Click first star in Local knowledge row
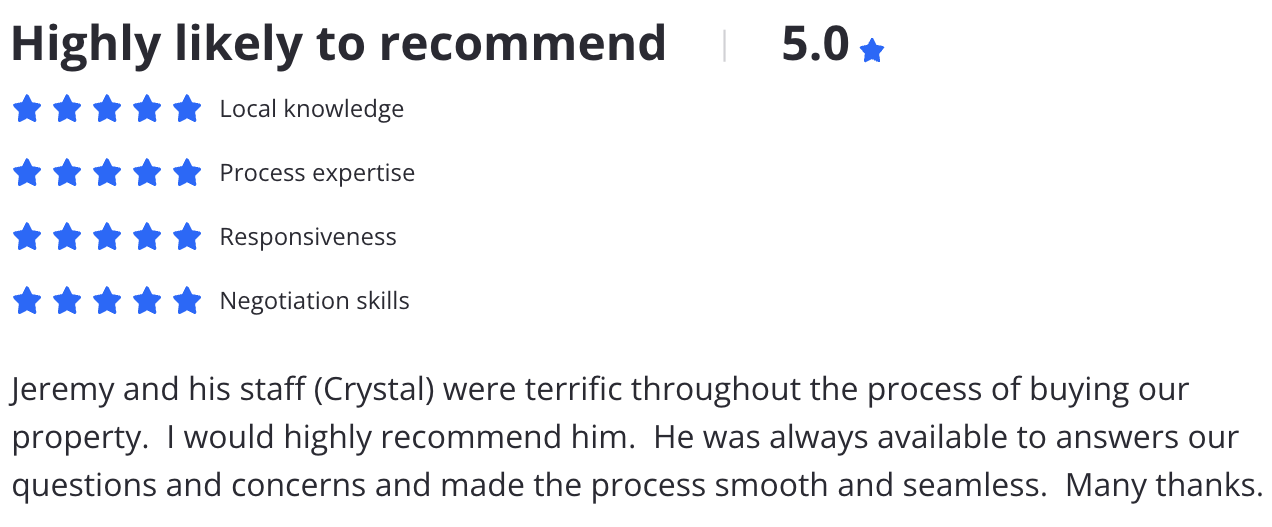This screenshot has width=1272, height=527. 27,109
